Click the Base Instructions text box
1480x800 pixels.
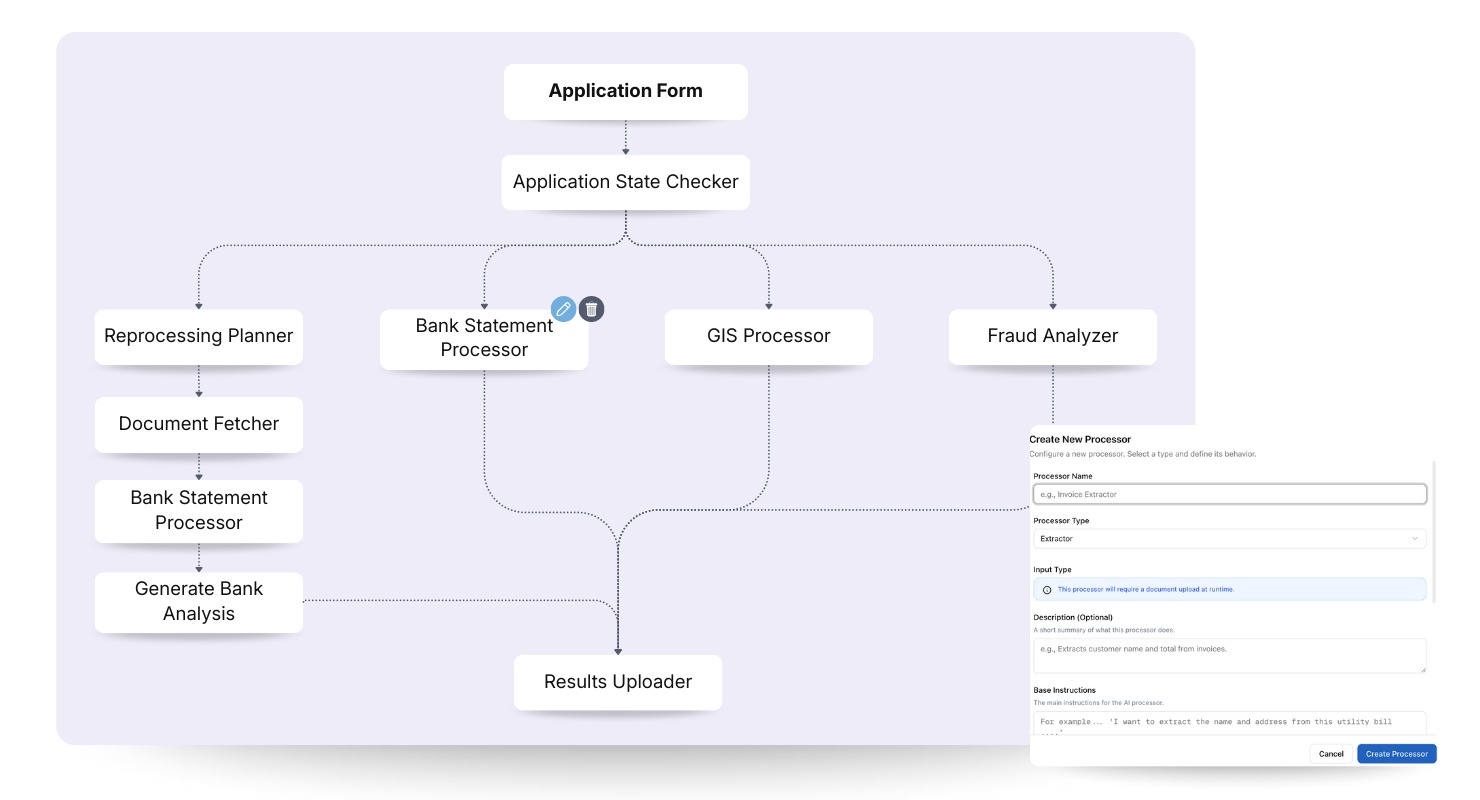tap(1228, 724)
